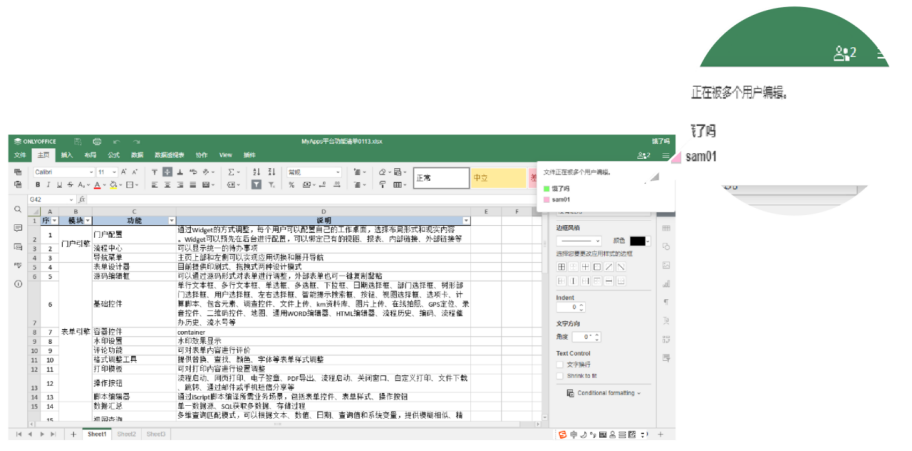
Task: Open the Comments panel in left sidebar
Action: click(x=17, y=228)
